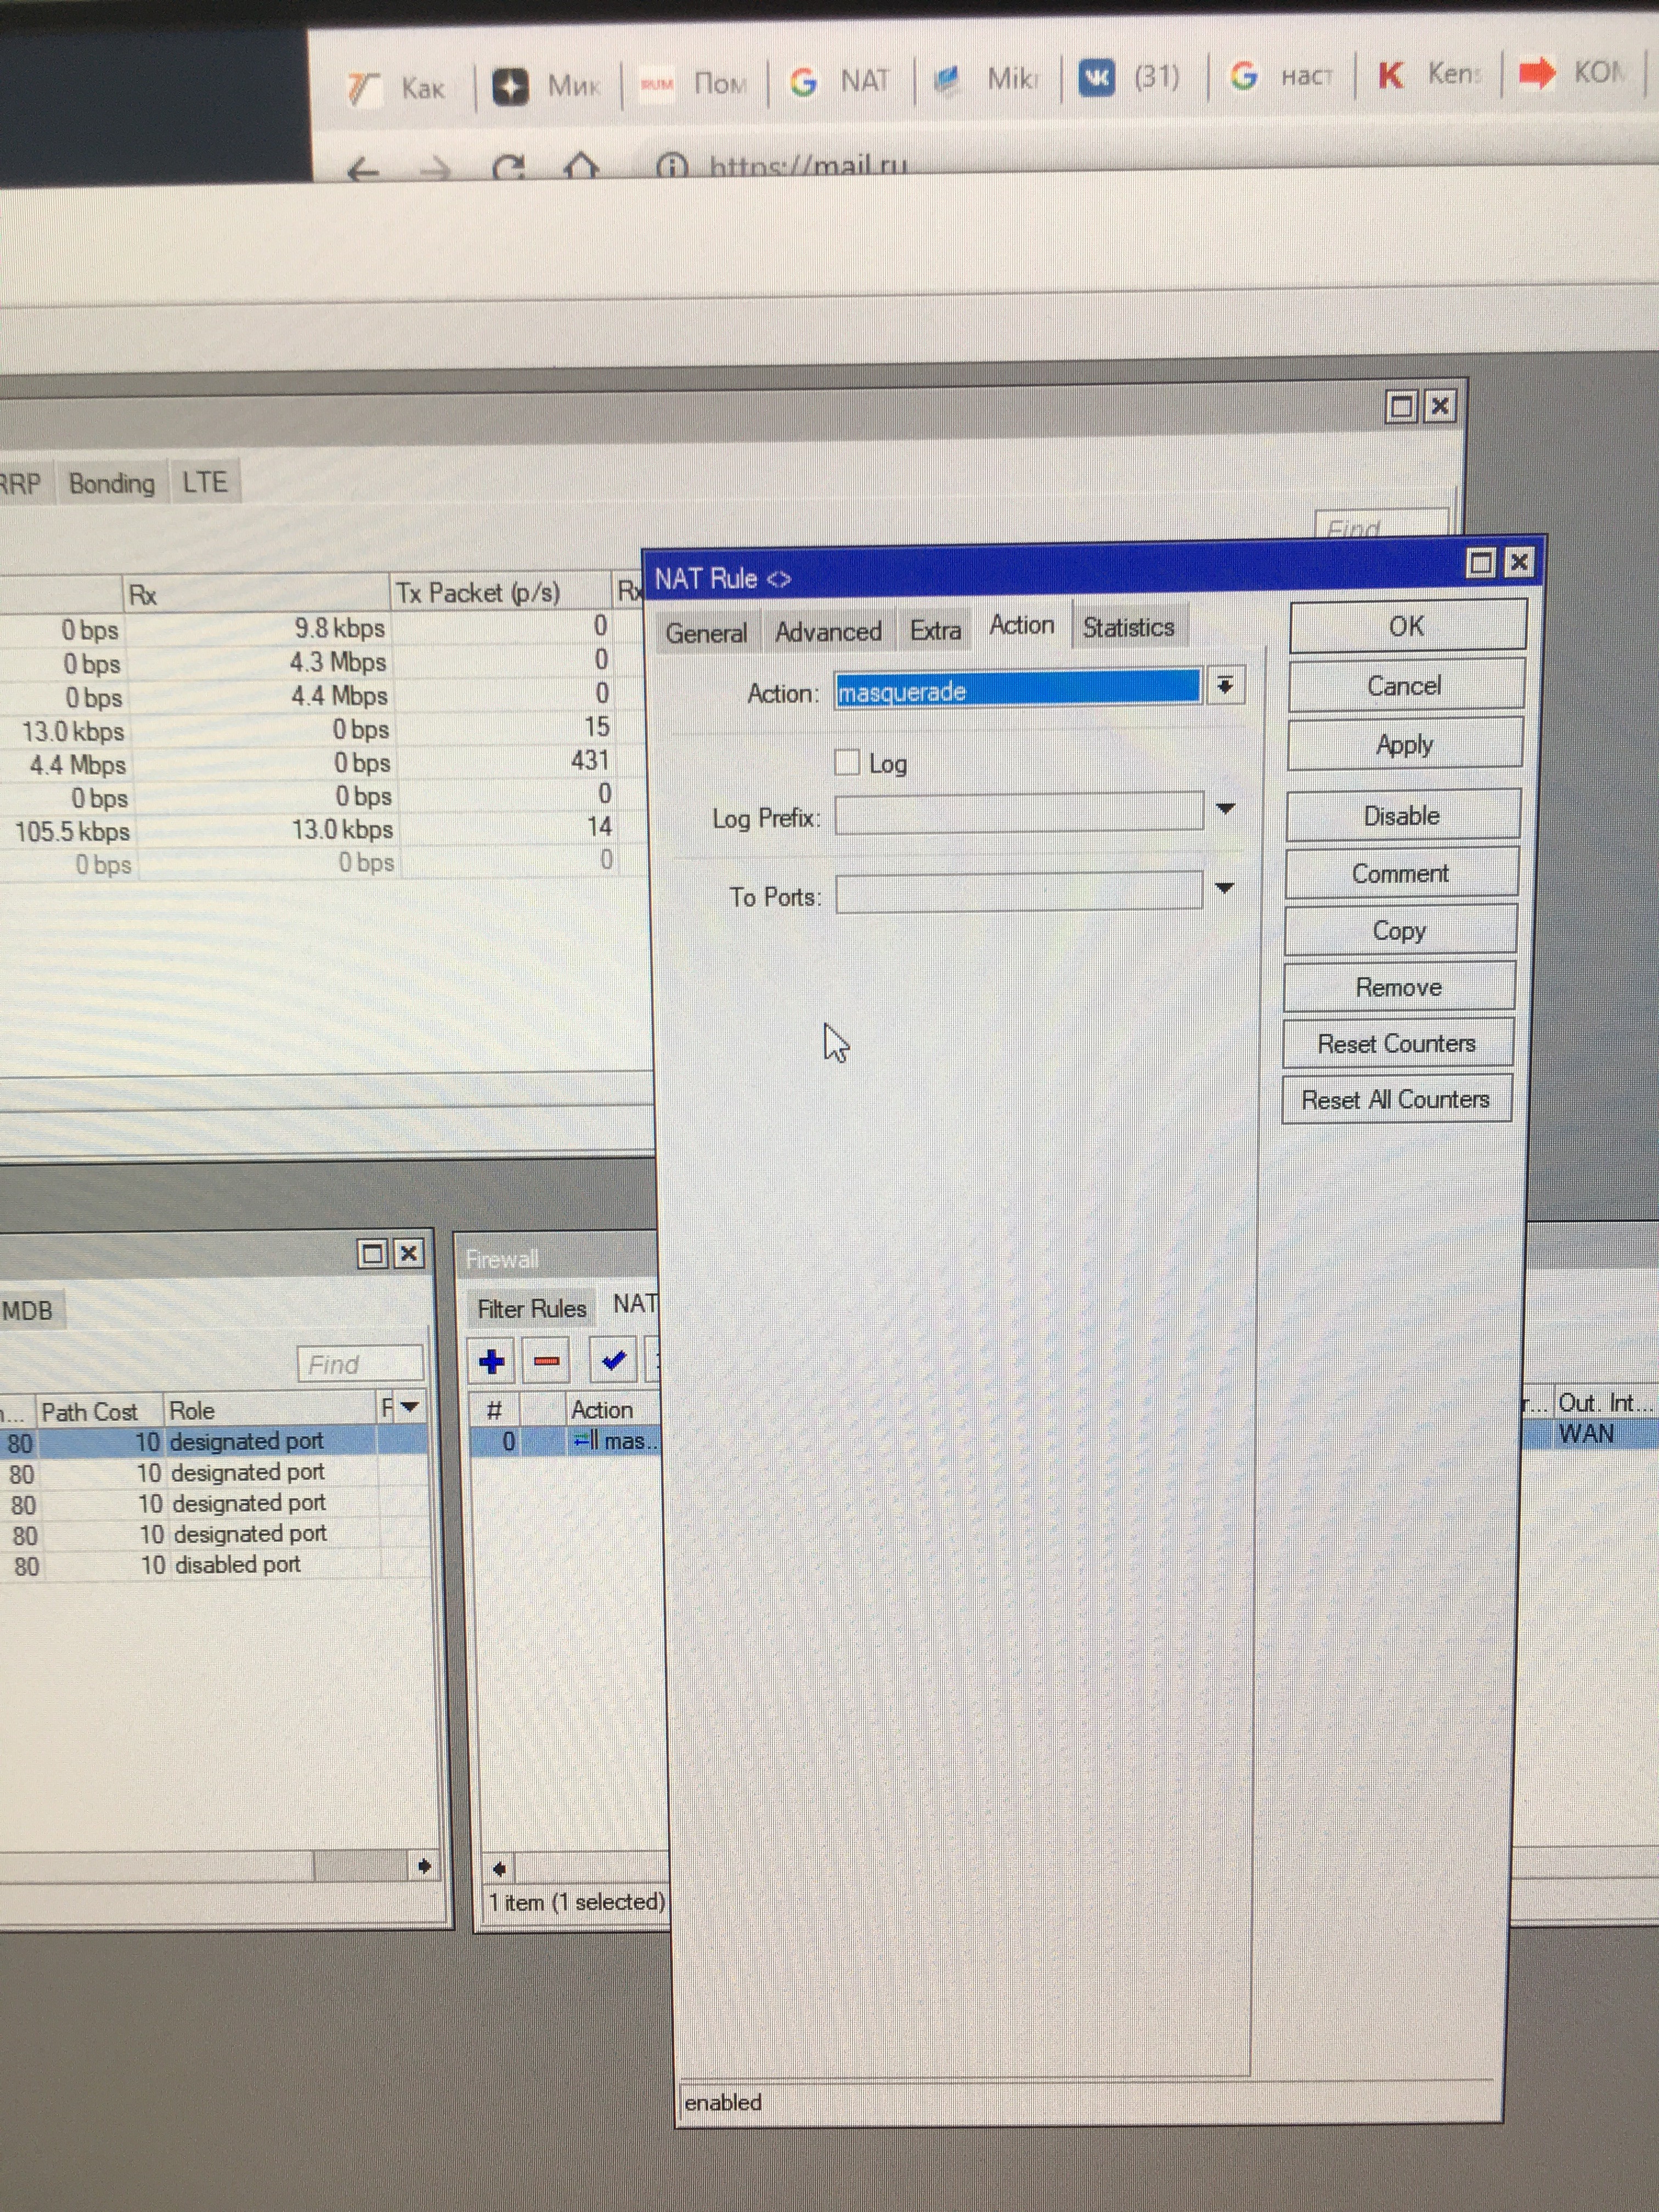1659x2212 pixels.
Task: Switch to Statistics tab in NAT Rule
Action: coord(1128,627)
